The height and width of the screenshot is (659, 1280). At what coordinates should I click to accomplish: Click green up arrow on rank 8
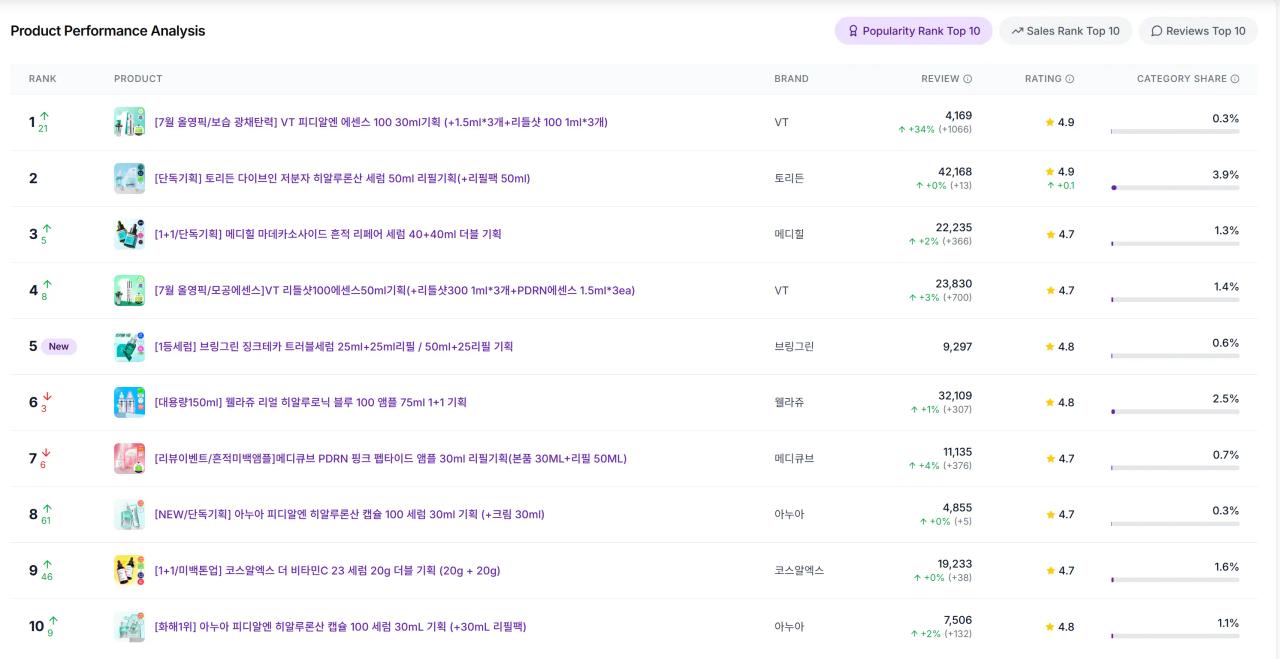[x=46, y=508]
